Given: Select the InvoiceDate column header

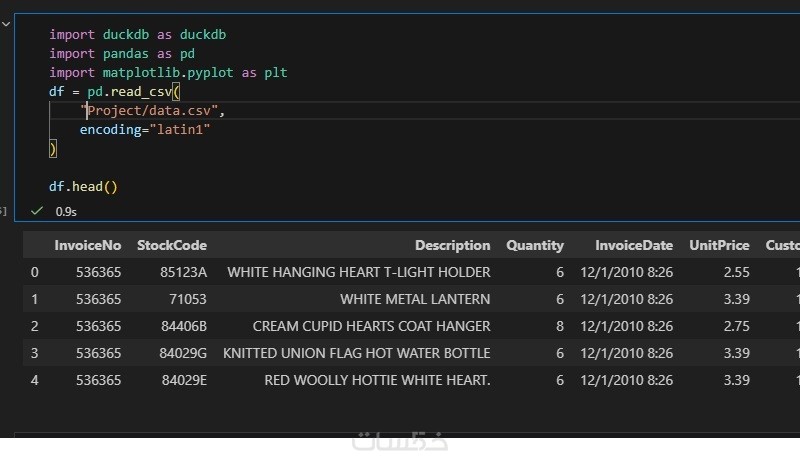Looking at the screenshot, I should 634,245.
